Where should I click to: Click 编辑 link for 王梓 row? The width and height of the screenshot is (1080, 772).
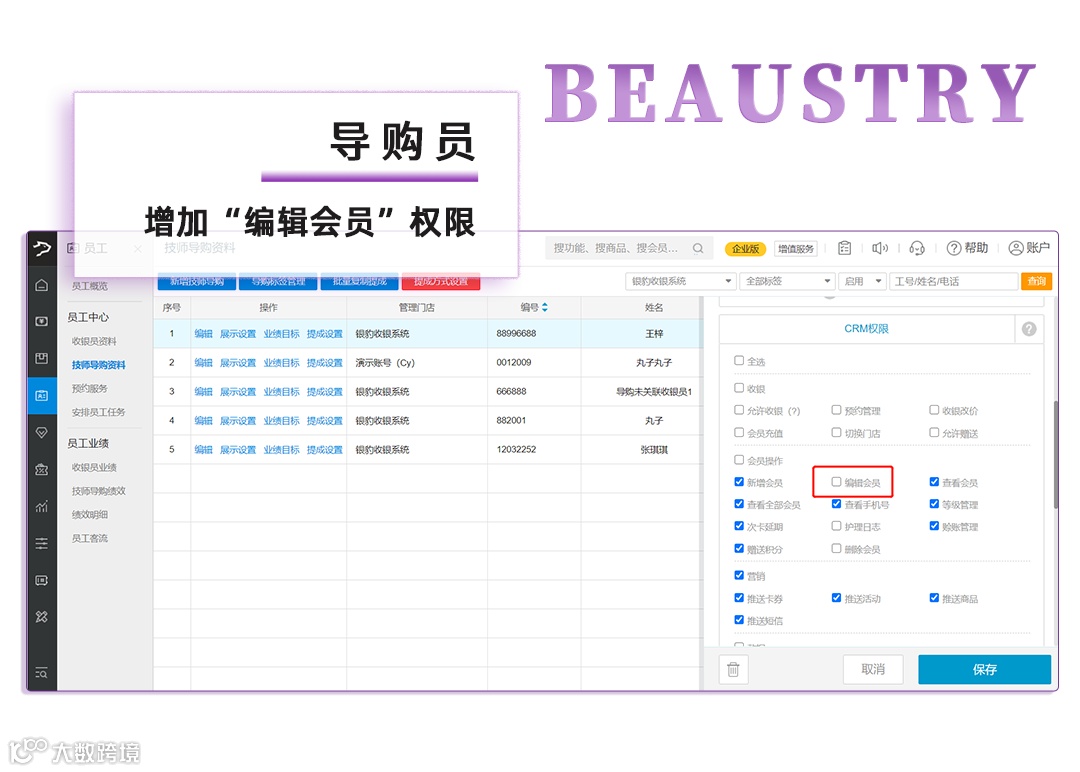pos(203,333)
